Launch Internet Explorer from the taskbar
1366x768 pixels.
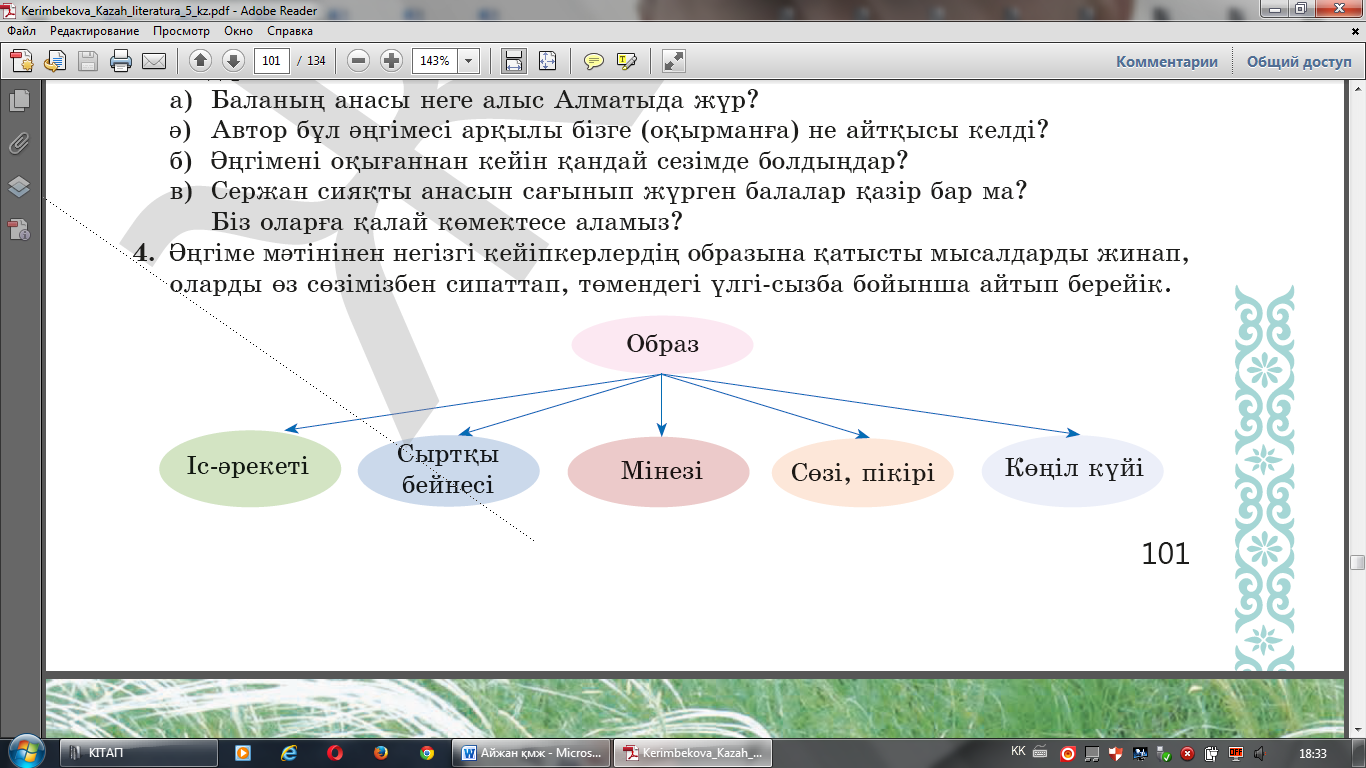tap(290, 752)
